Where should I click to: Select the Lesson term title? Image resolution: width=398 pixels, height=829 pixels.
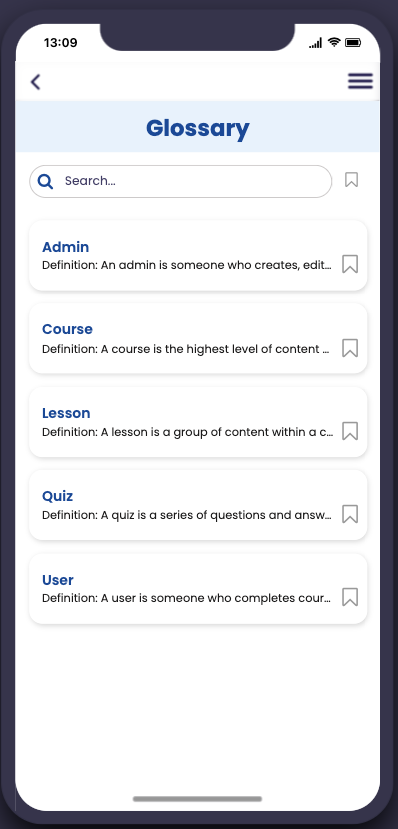[x=66, y=413]
